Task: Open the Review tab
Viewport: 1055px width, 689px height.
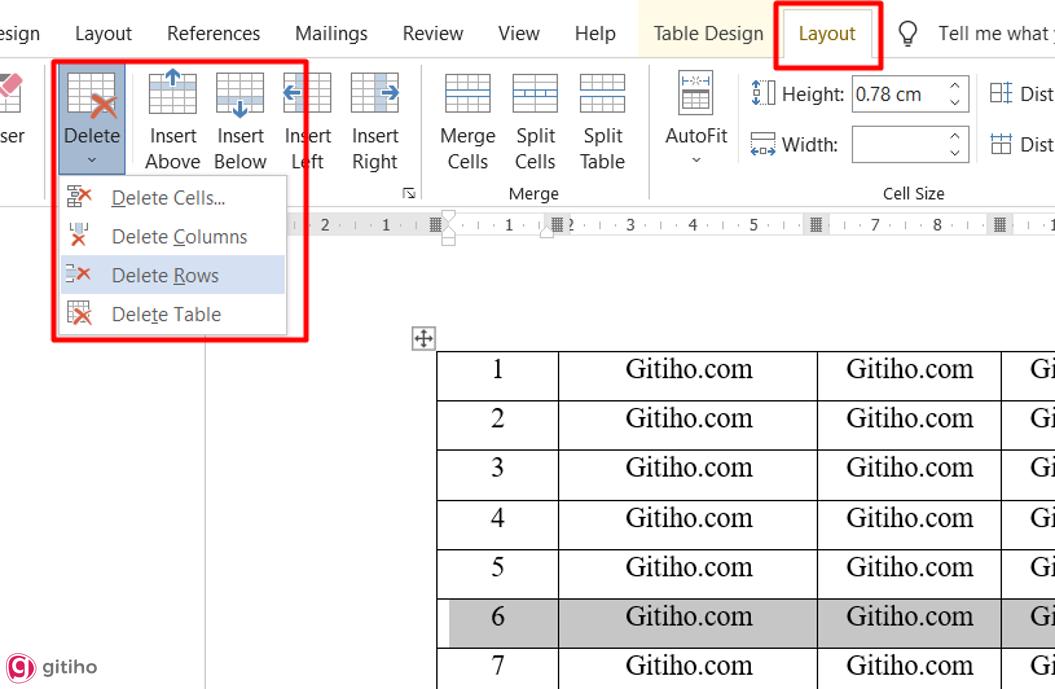Action: click(433, 34)
